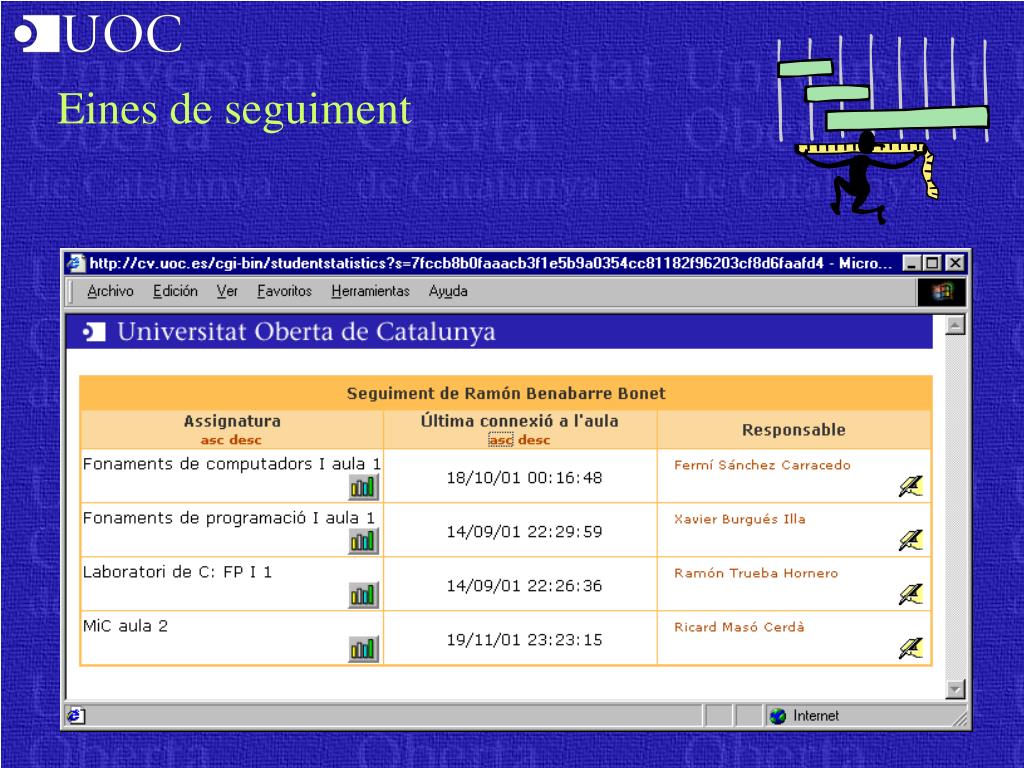Open the Ayuda menu
The height and width of the screenshot is (768, 1024).
(x=448, y=291)
